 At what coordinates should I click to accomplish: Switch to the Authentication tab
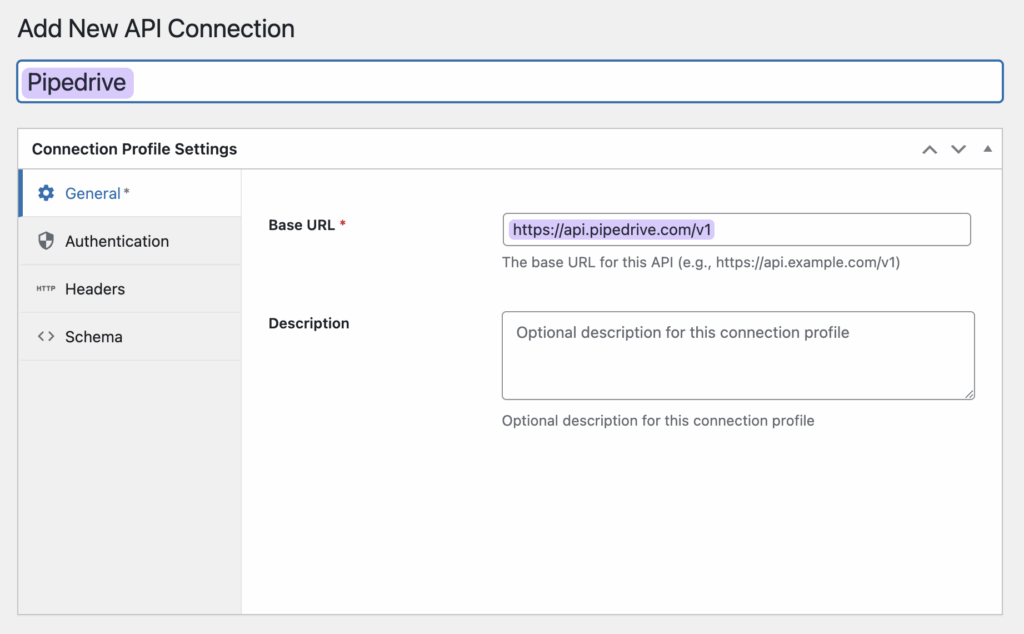117,240
